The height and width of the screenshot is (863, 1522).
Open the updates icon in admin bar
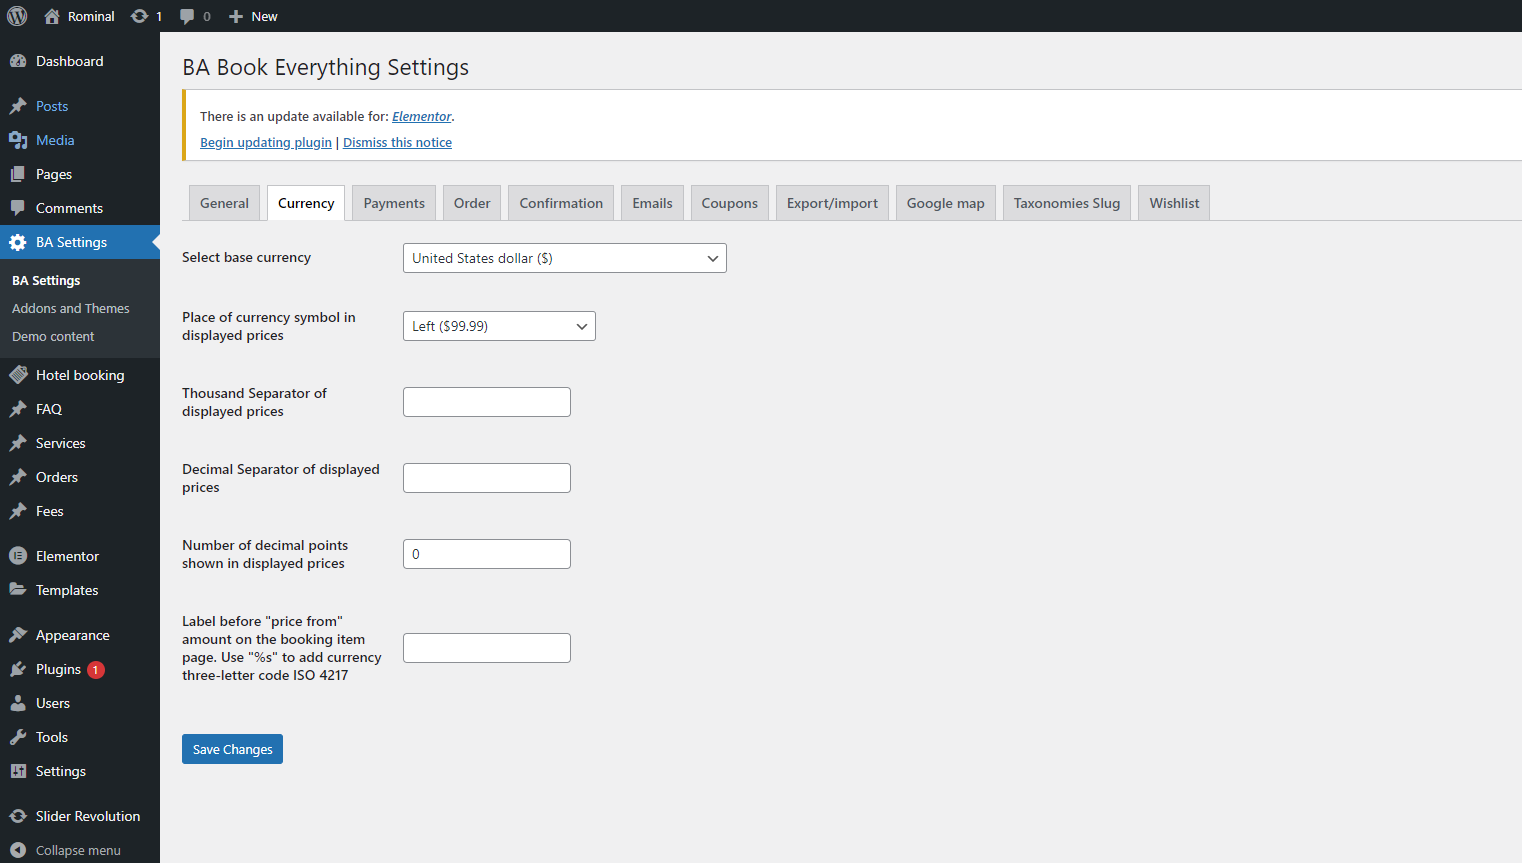(x=140, y=16)
